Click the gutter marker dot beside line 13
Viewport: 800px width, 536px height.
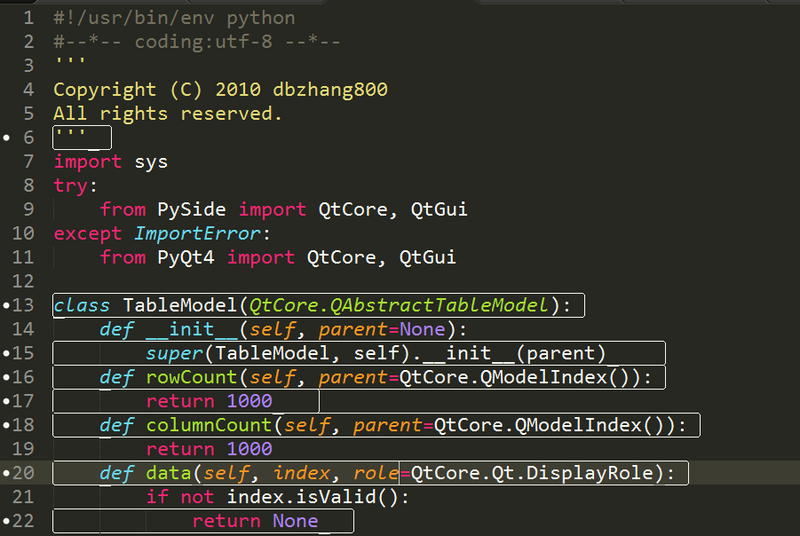[6, 306]
